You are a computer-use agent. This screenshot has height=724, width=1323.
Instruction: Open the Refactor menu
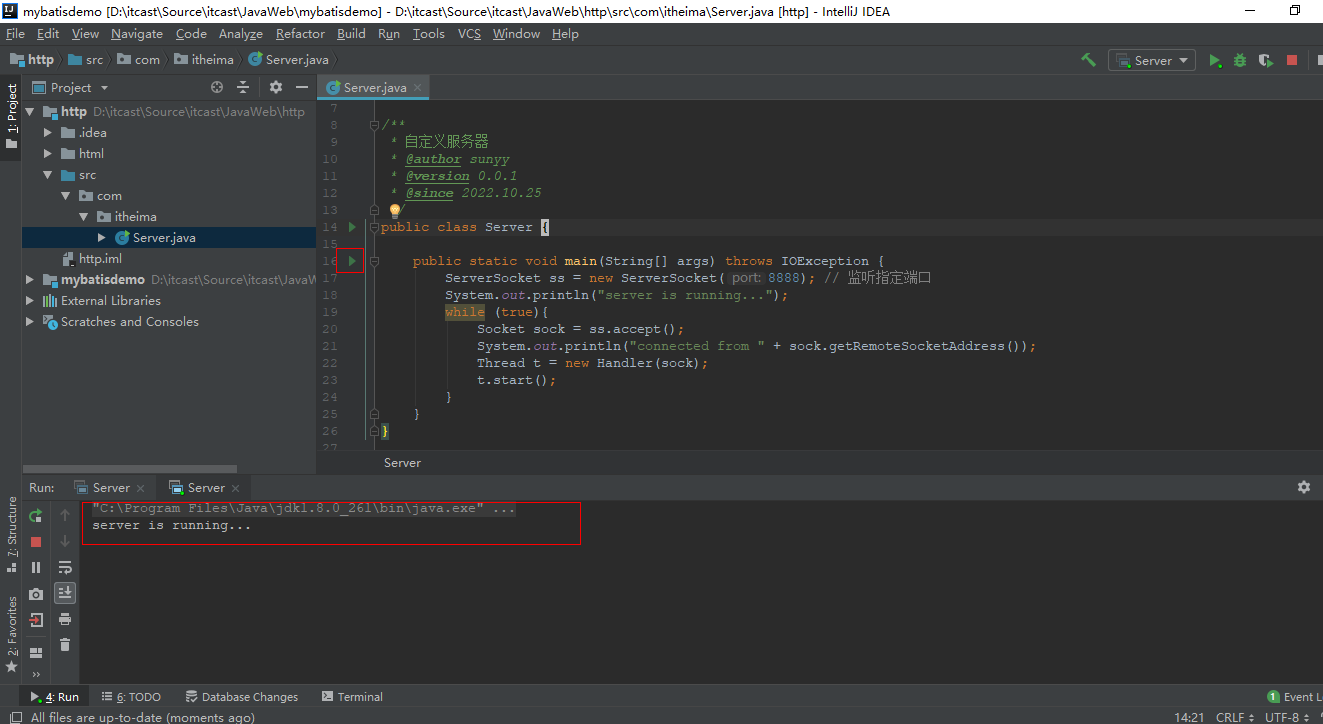tap(301, 34)
